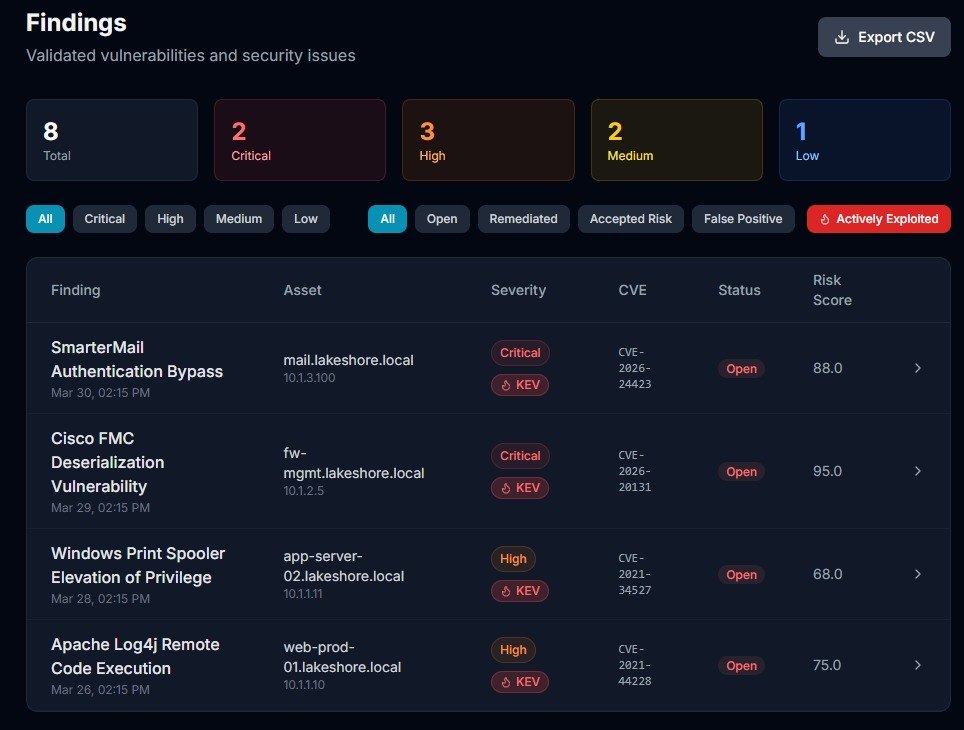Filter by Open status chip
The height and width of the screenshot is (730, 964).
click(442, 219)
